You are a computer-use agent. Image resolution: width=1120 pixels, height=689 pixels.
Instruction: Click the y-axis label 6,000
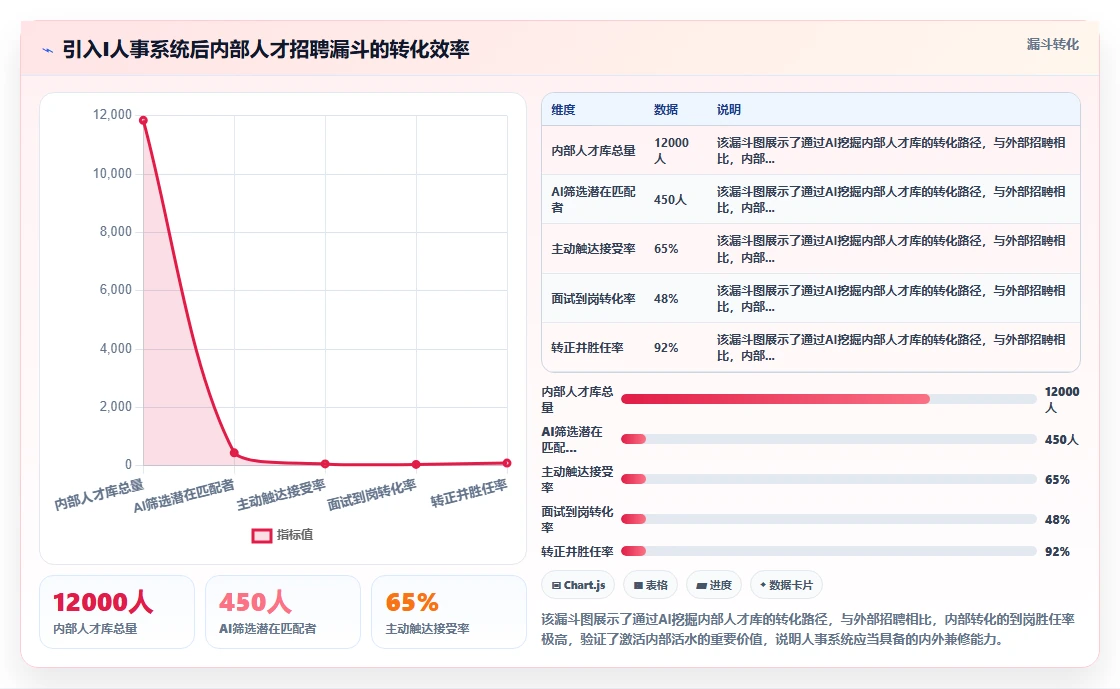pos(116,290)
